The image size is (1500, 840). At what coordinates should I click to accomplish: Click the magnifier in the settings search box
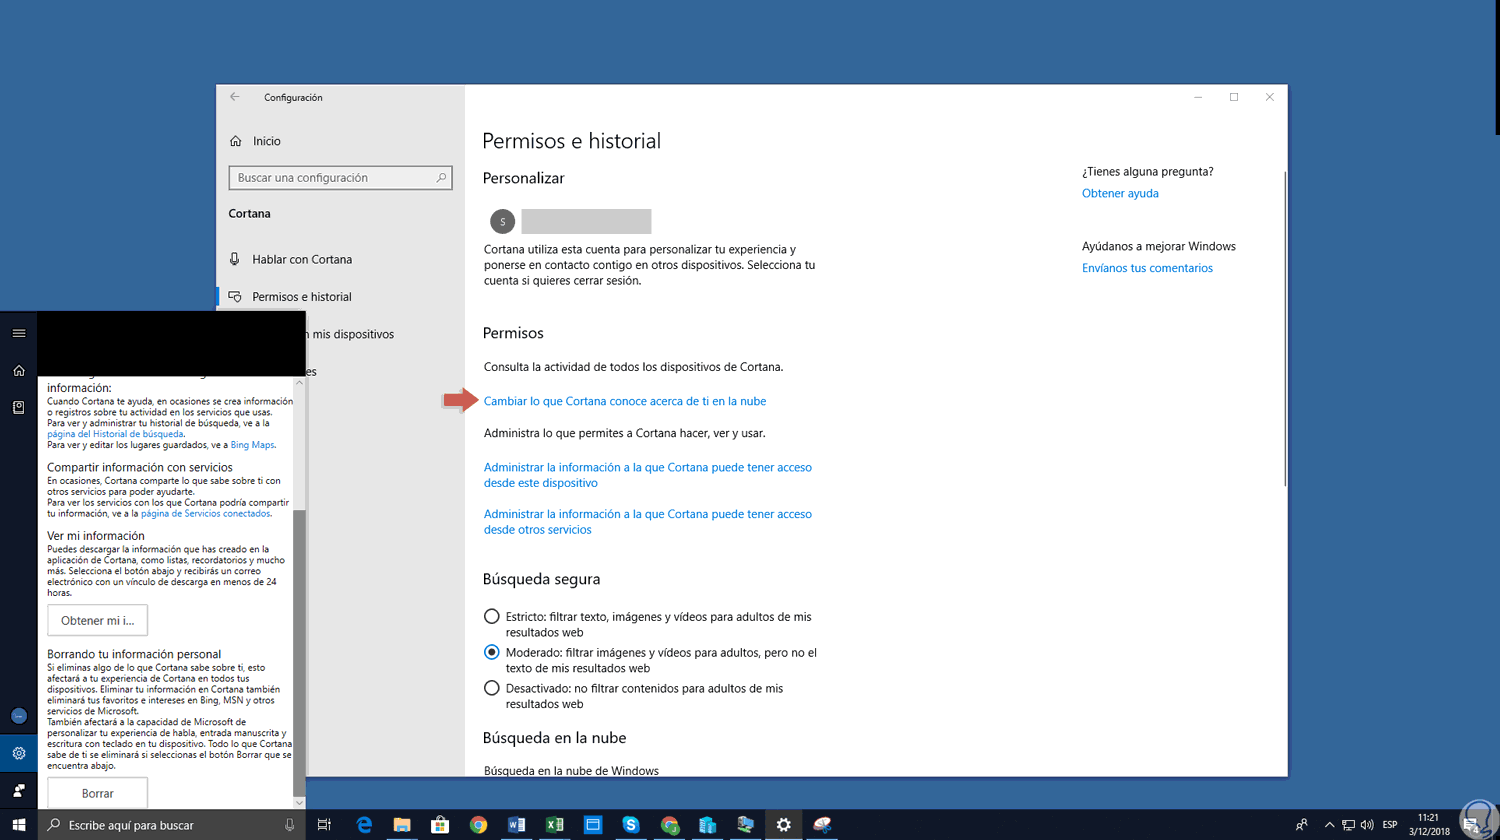pos(441,178)
